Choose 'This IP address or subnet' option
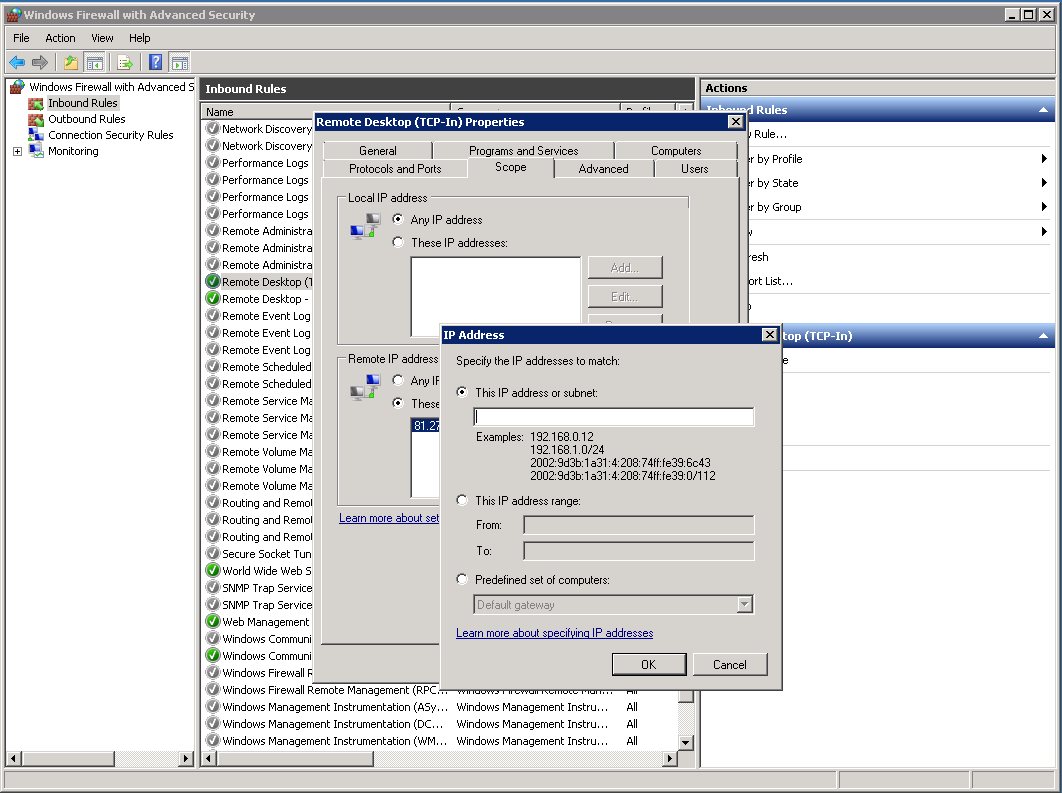The width and height of the screenshot is (1062, 793). pyautogui.click(x=462, y=392)
